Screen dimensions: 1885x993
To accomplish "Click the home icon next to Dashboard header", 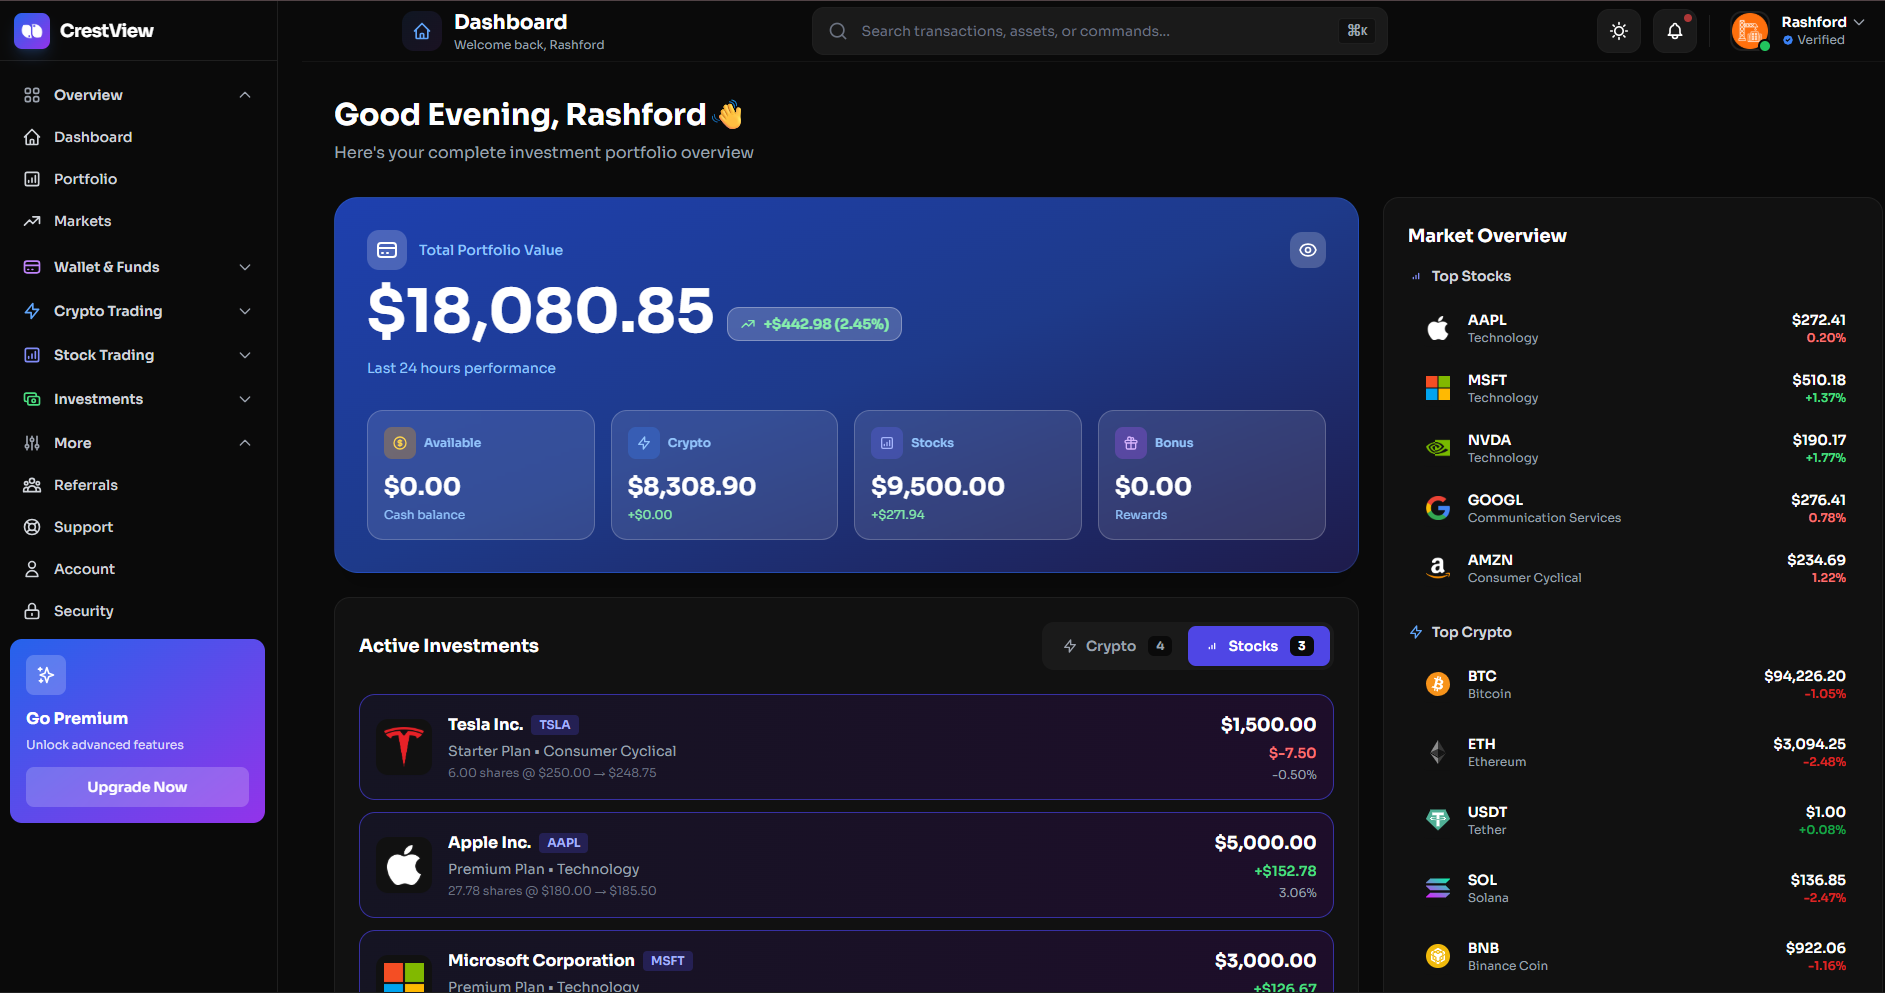I will 422,31.
